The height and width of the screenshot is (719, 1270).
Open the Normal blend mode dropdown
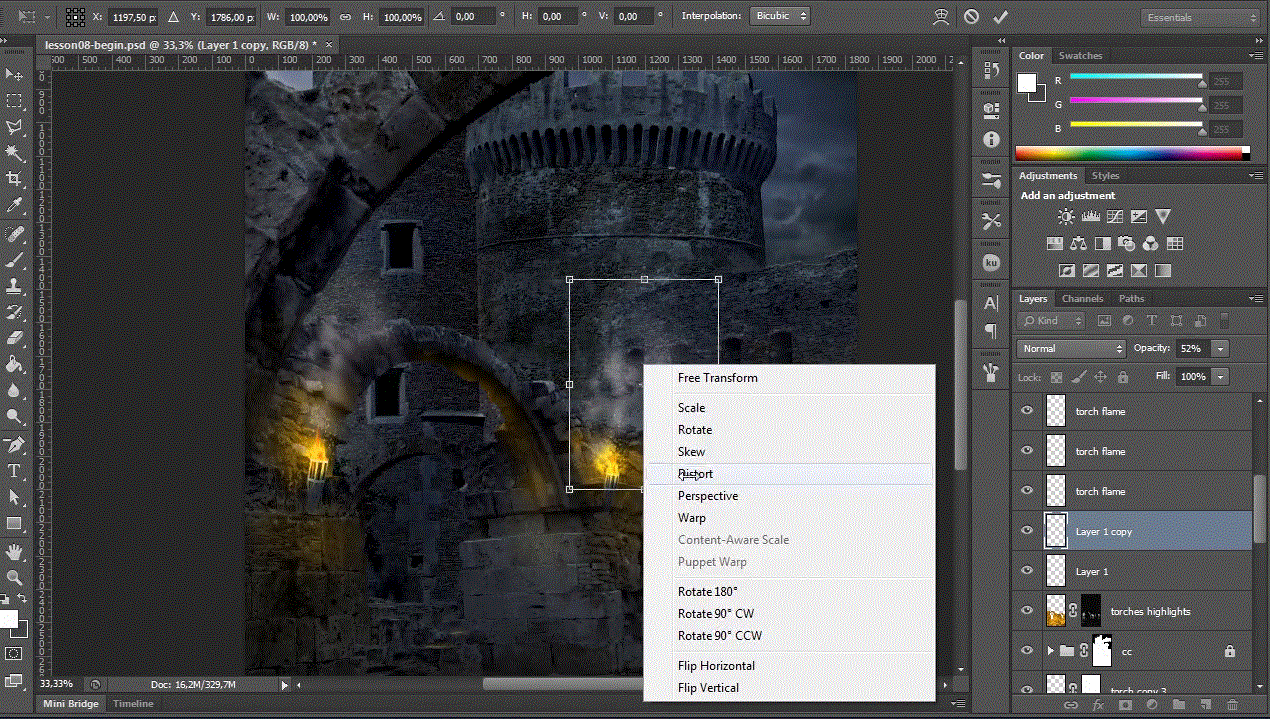[1071, 348]
